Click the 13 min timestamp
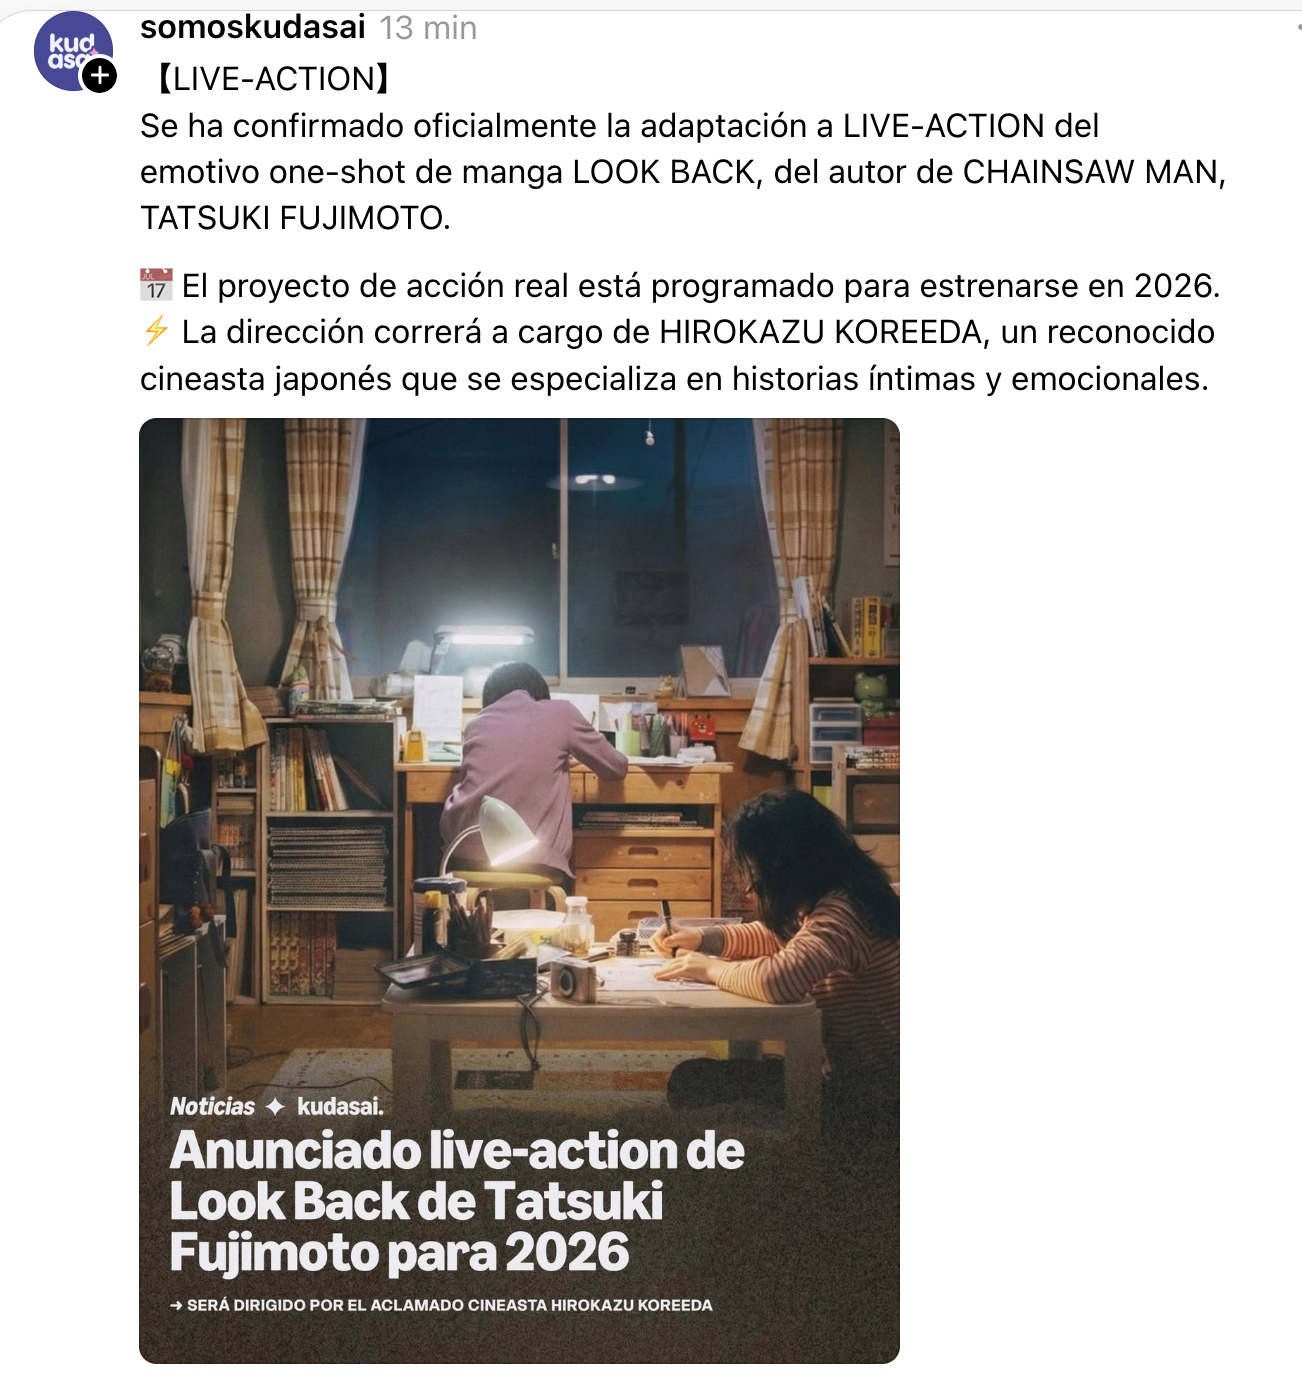Image resolution: width=1302 pixels, height=1384 pixels. click(428, 28)
